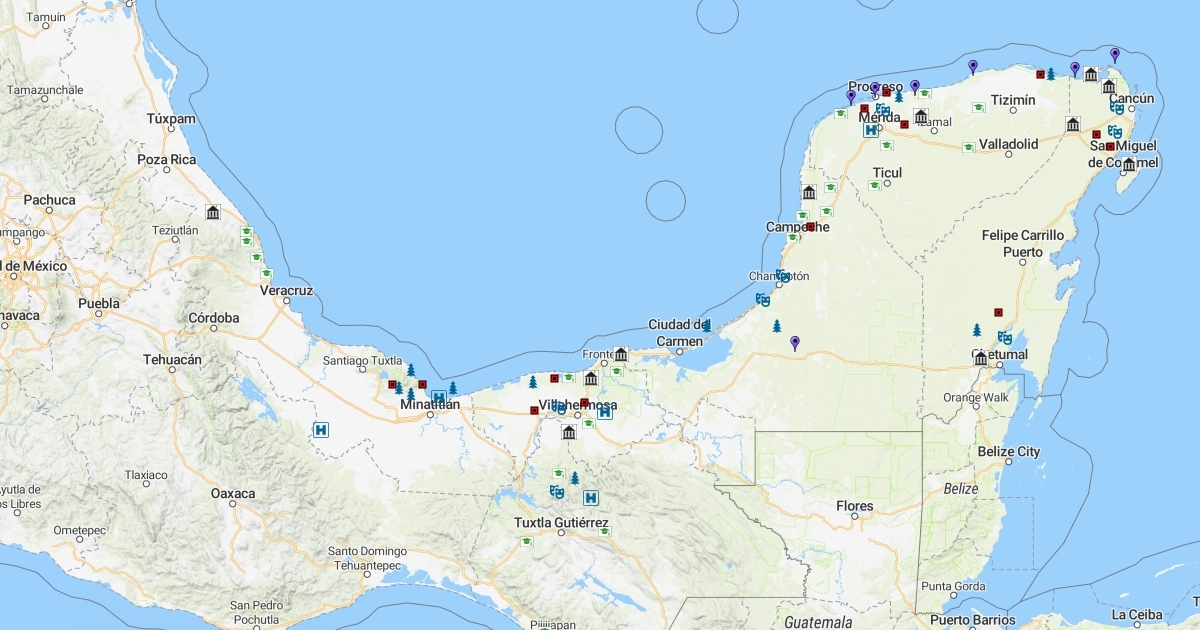The image size is (1200, 630).
Task: Click the theater masks marker near Tuxtla Gutiérrez
Action: pos(557,491)
